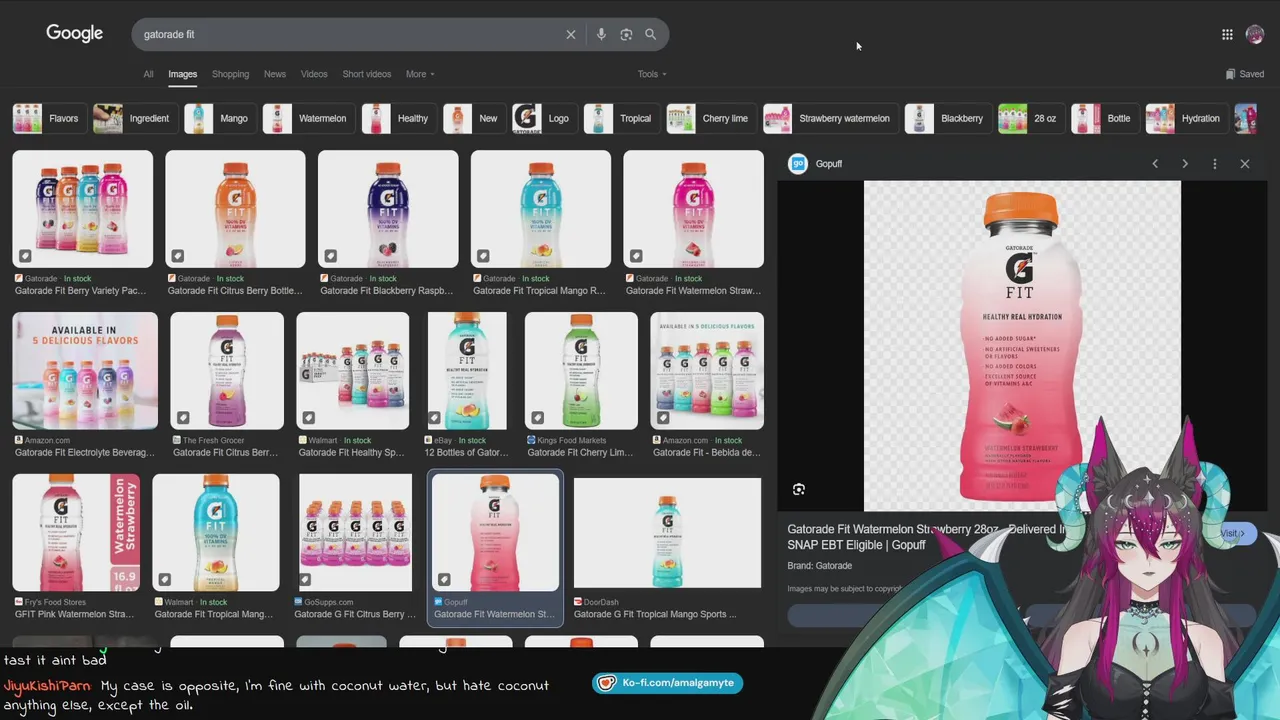This screenshot has width=1280, height=720.
Task: Go to the next image in preview panel
Action: (1185, 164)
